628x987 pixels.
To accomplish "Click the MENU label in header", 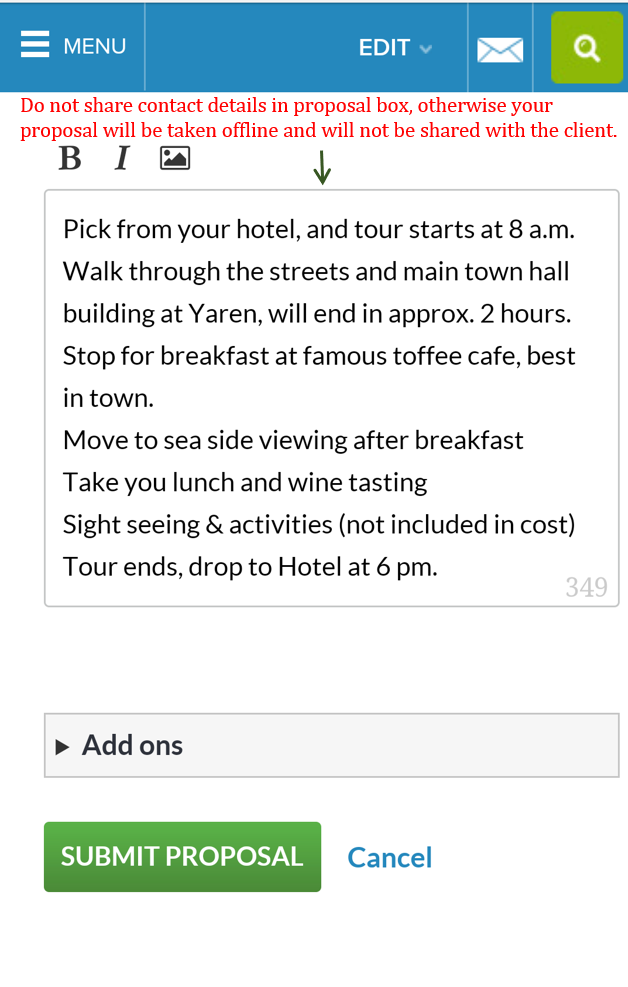I will tap(94, 46).
